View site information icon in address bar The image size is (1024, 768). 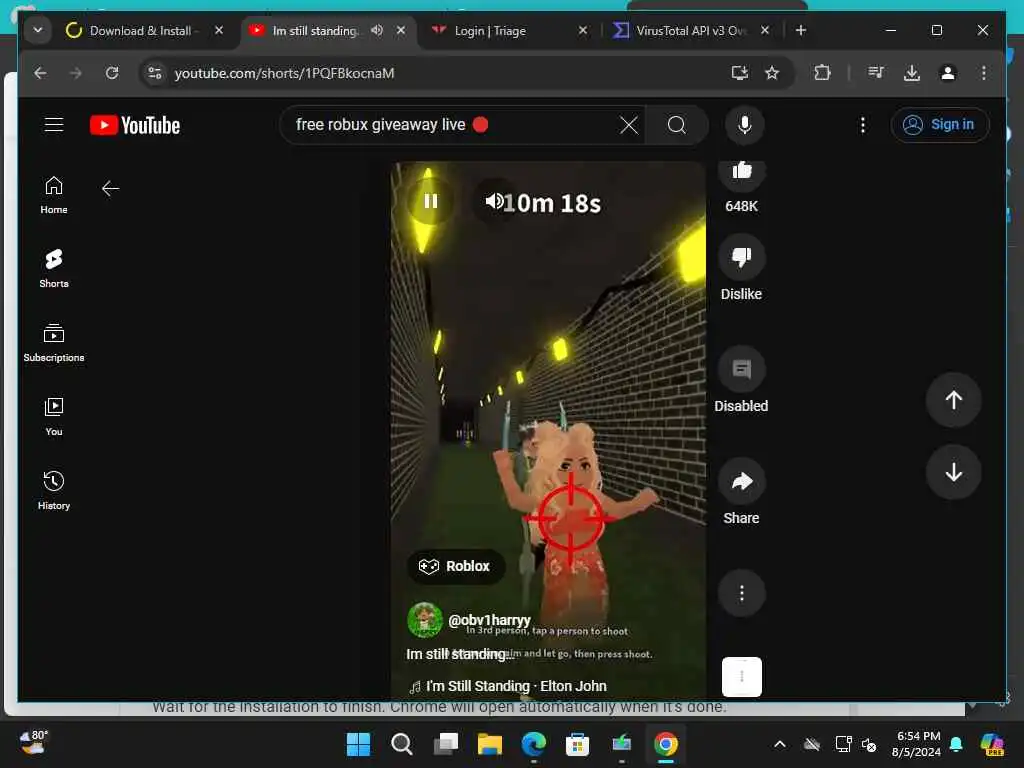[155, 73]
